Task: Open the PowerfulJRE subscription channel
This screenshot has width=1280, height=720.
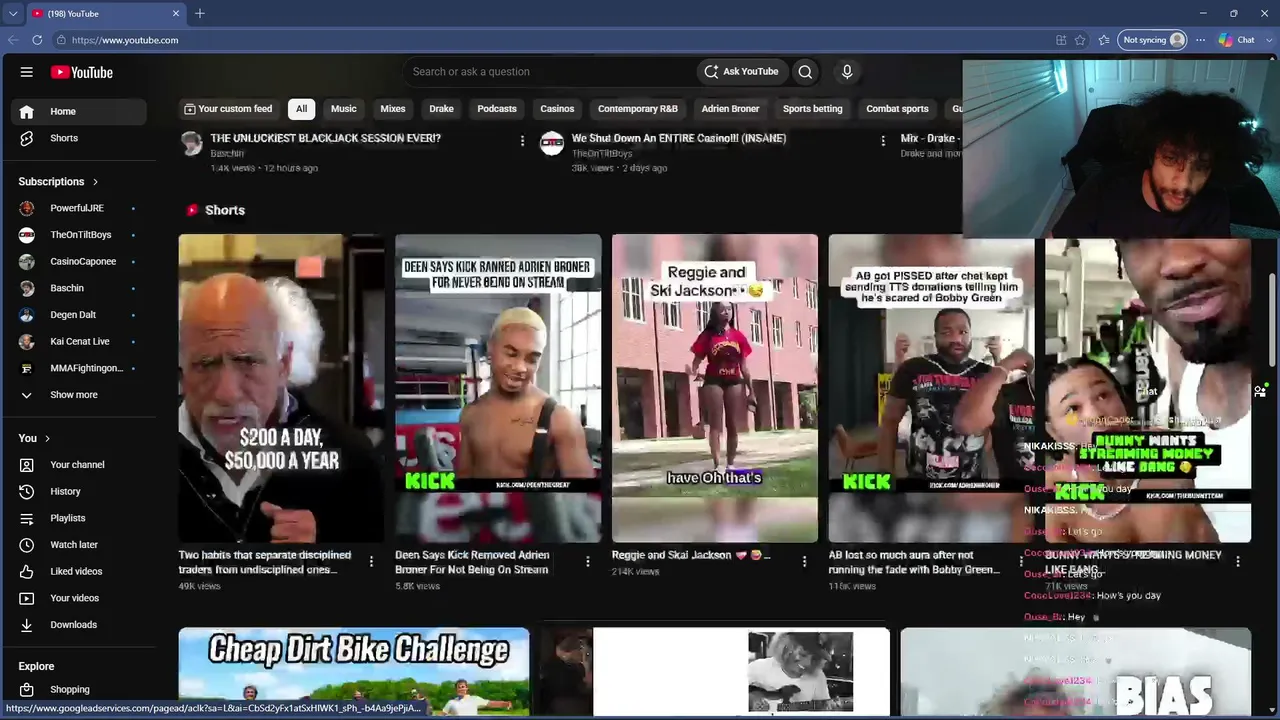Action: coord(80,208)
